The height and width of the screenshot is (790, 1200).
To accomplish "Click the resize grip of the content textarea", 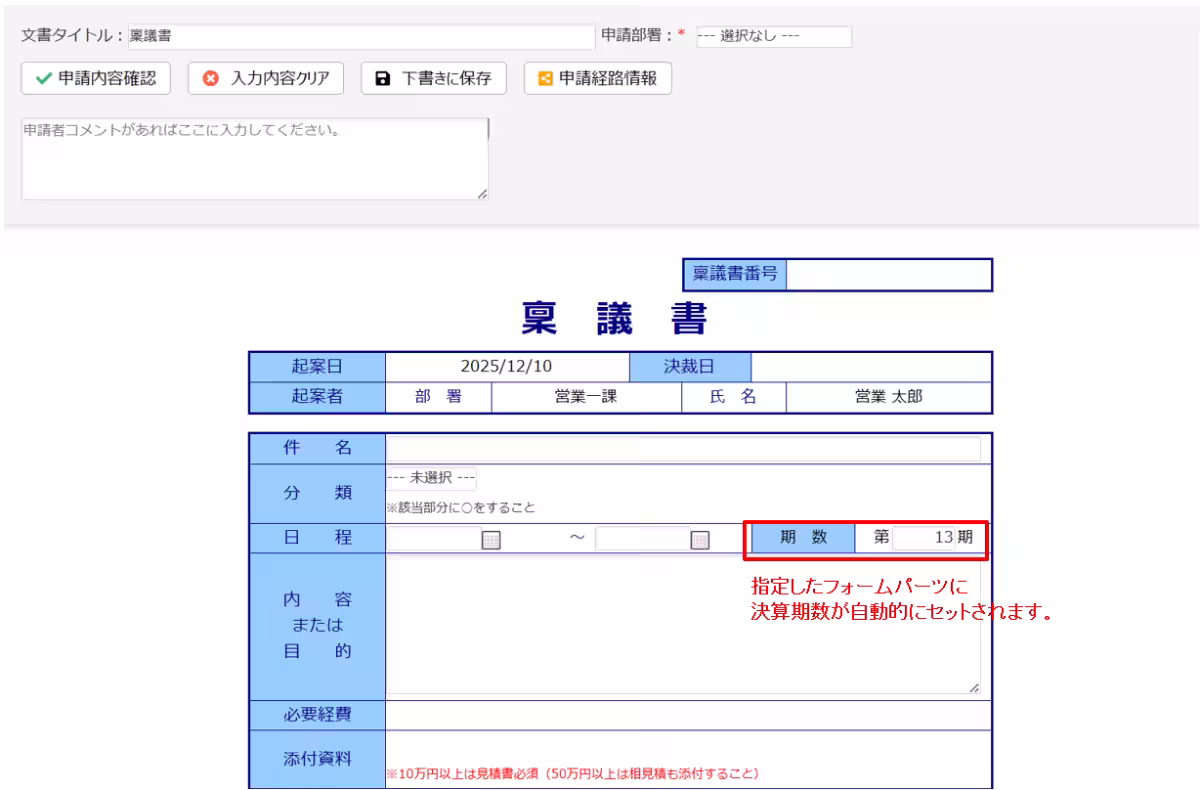I will 975,687.
